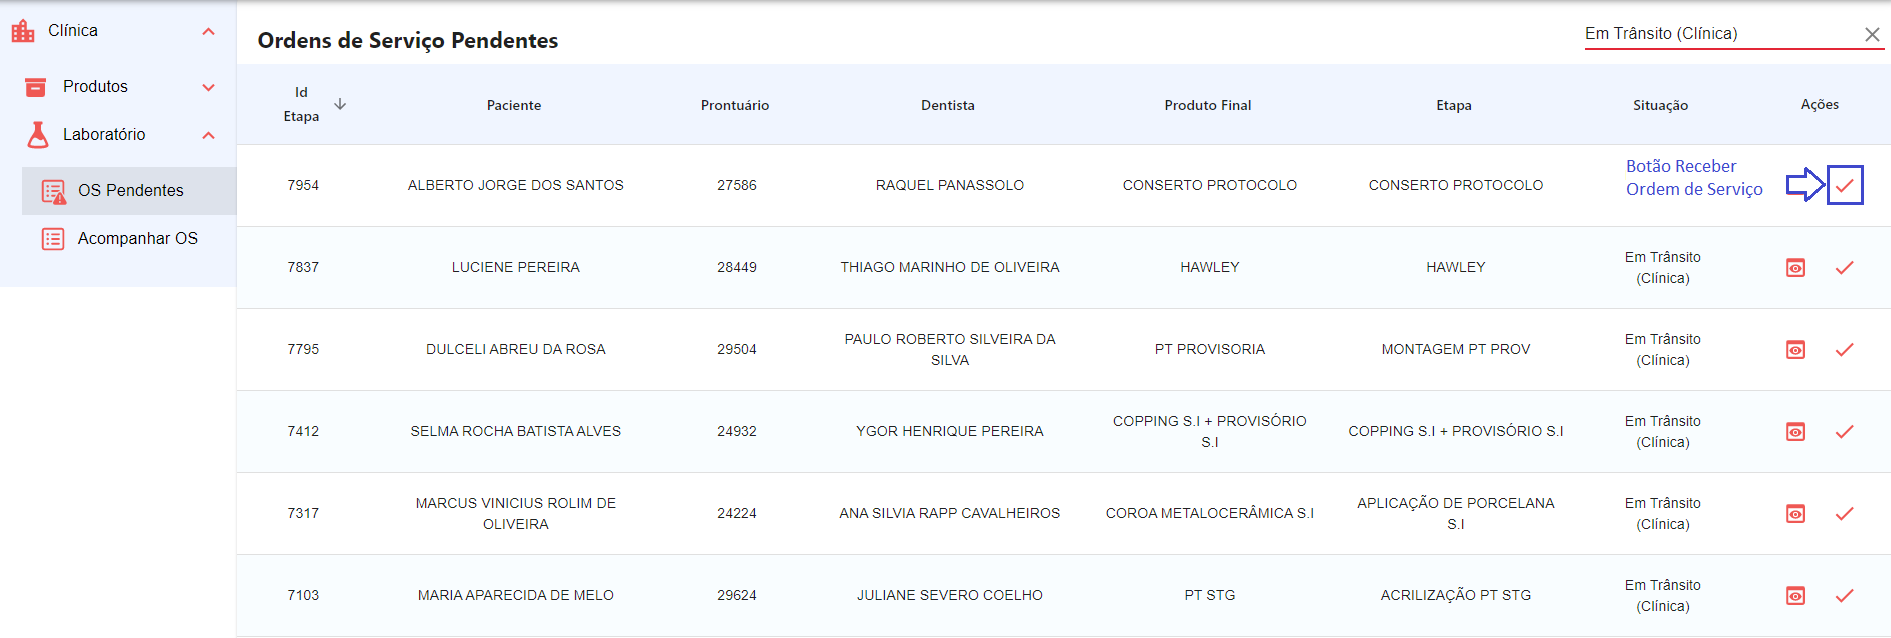Show order 7795 with eye icon

pos(1796,350)
